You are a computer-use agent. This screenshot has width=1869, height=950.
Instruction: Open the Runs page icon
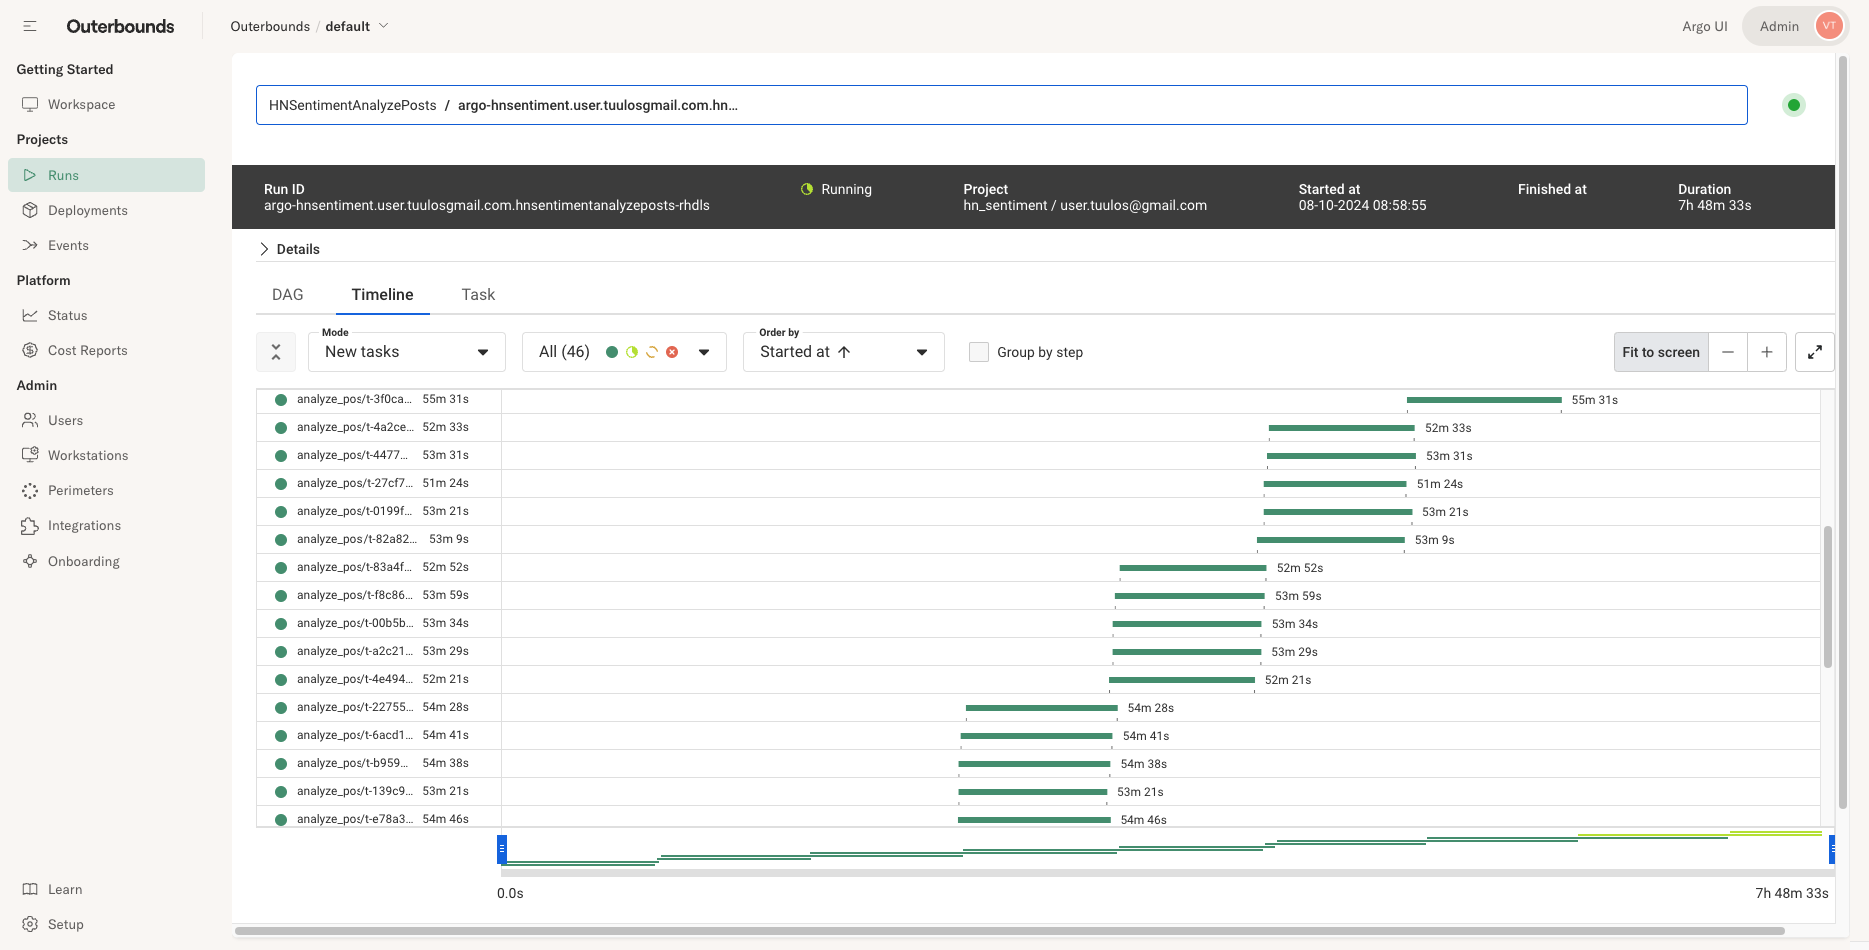[30, 175]
